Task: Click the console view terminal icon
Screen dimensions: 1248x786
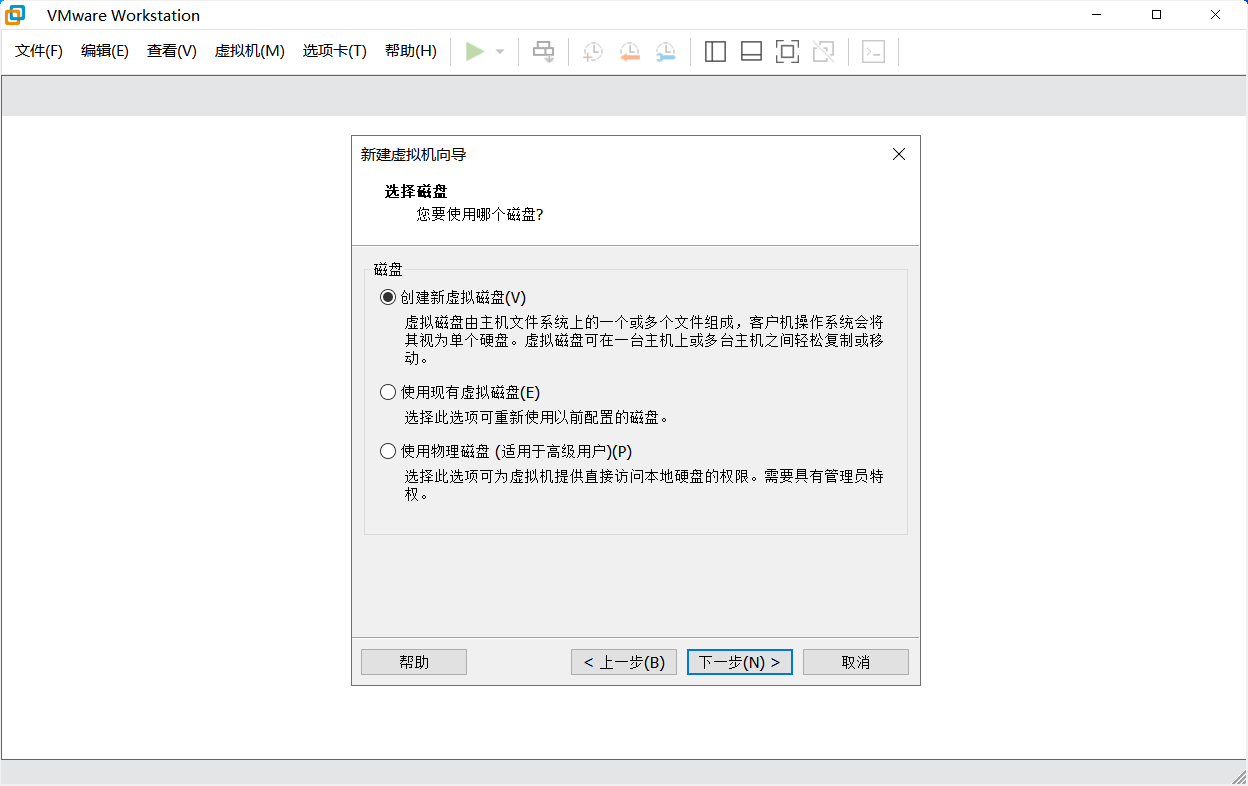Action: tap(873, 52)
